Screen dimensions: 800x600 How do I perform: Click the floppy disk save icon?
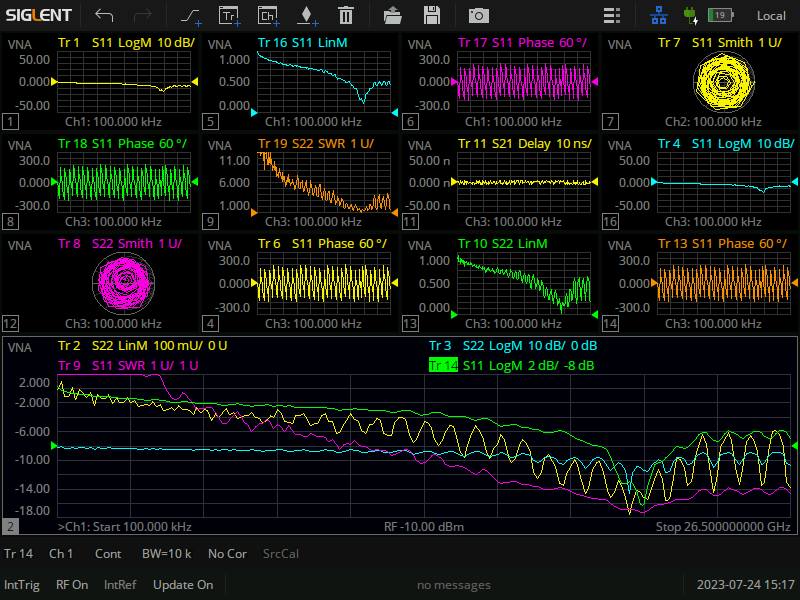tap(432, 15)
